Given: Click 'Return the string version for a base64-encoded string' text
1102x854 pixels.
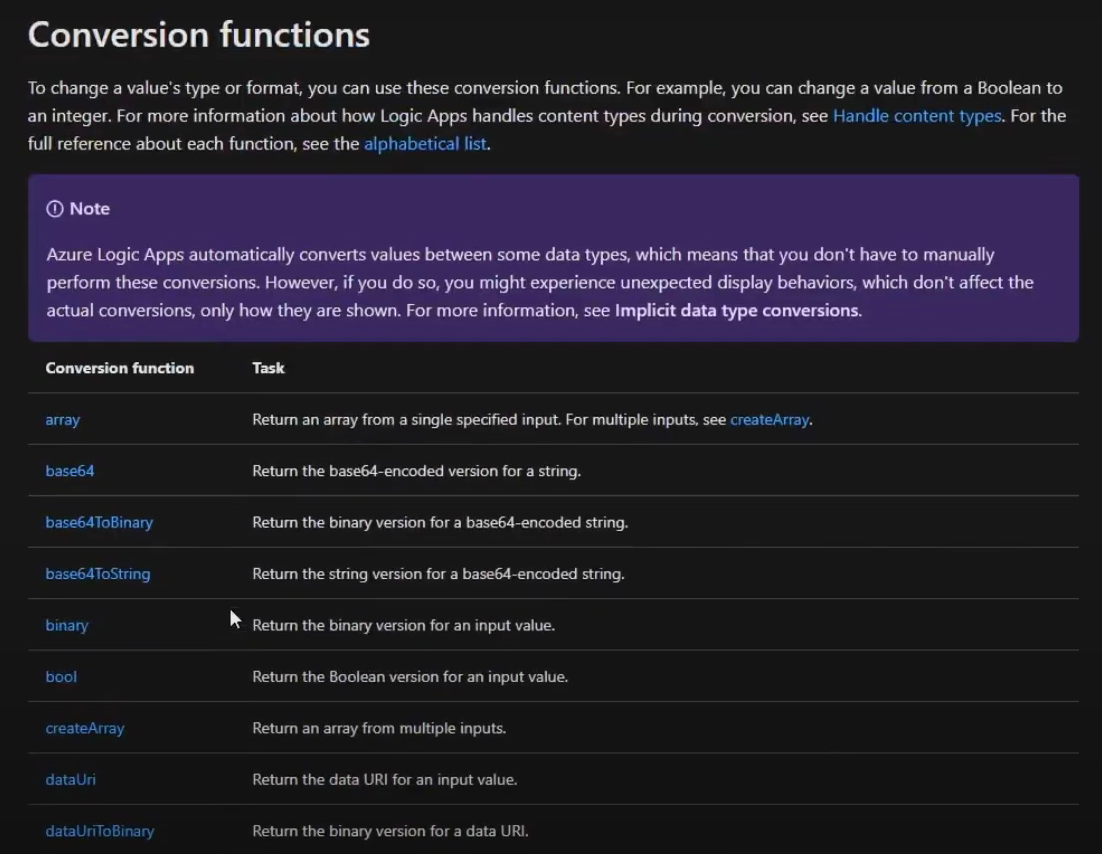Looking at the screenshot, I should tap(439, 574).
